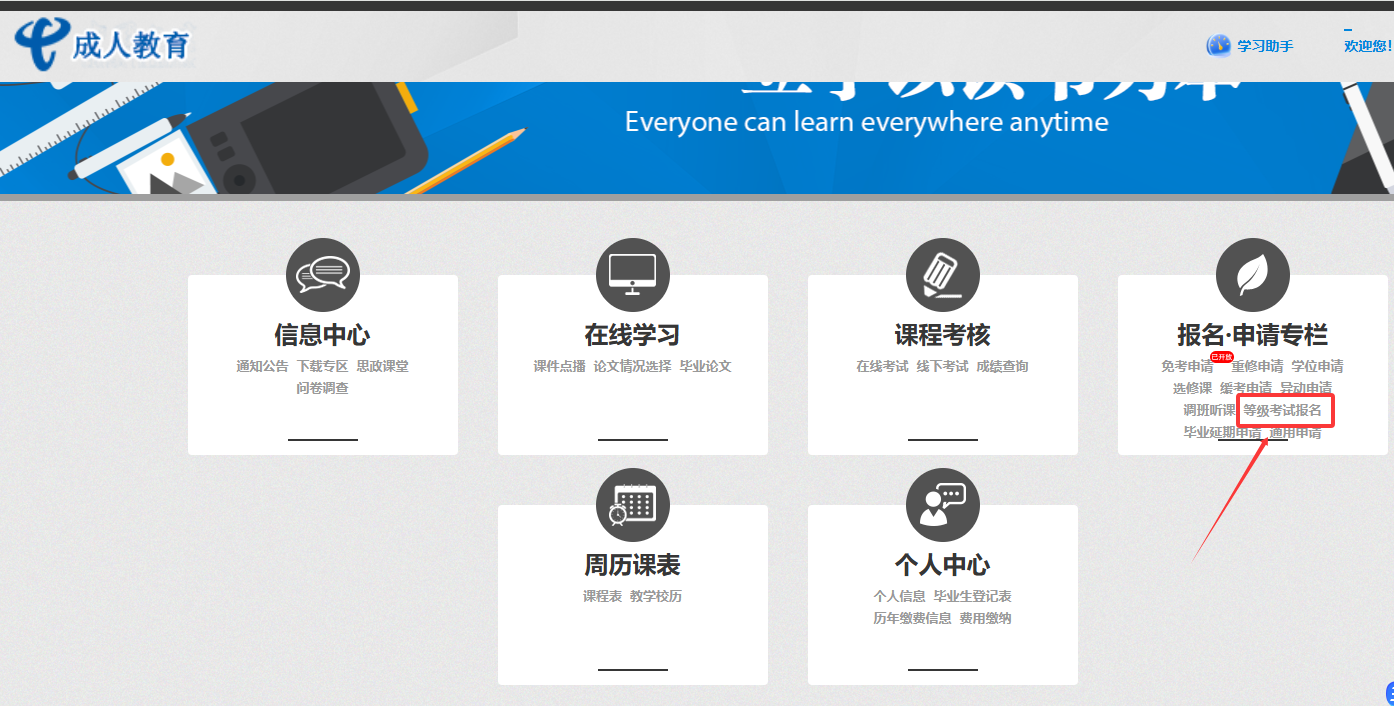Click the 欢迎您 user menu
The width and height of the screenshot is (1394, 706).
[1367, 46]
